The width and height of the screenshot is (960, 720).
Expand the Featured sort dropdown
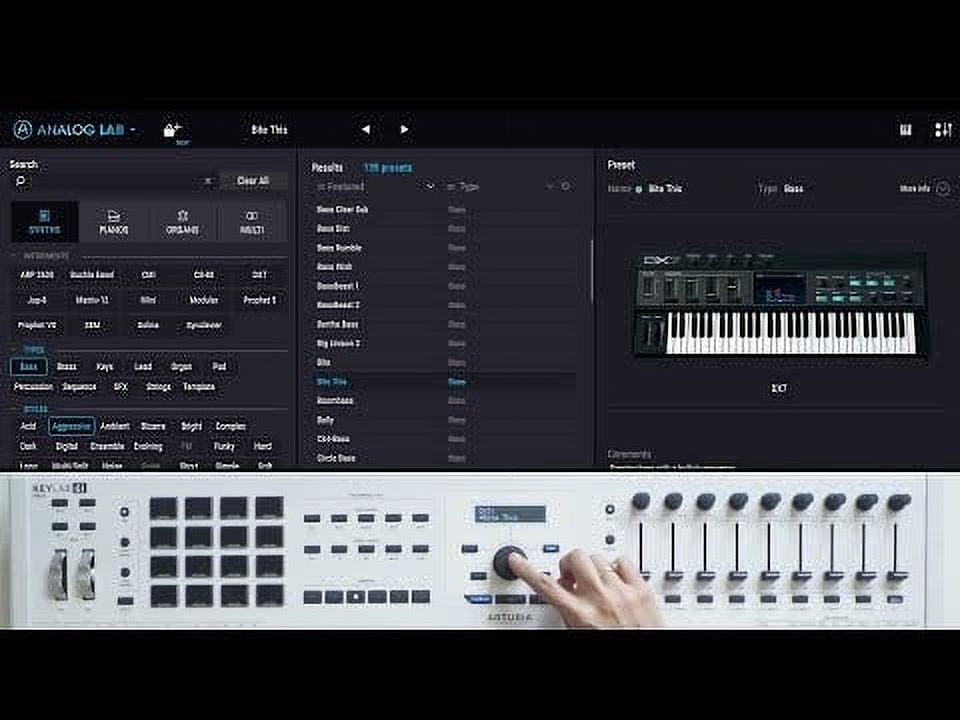430,187
